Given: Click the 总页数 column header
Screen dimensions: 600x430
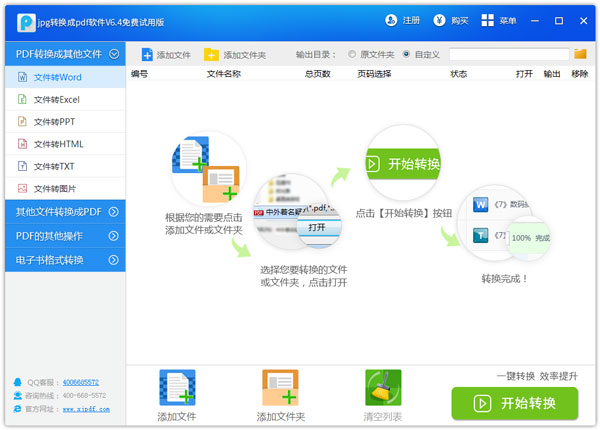Looking at the screenshot, I should tap(317, 74).
